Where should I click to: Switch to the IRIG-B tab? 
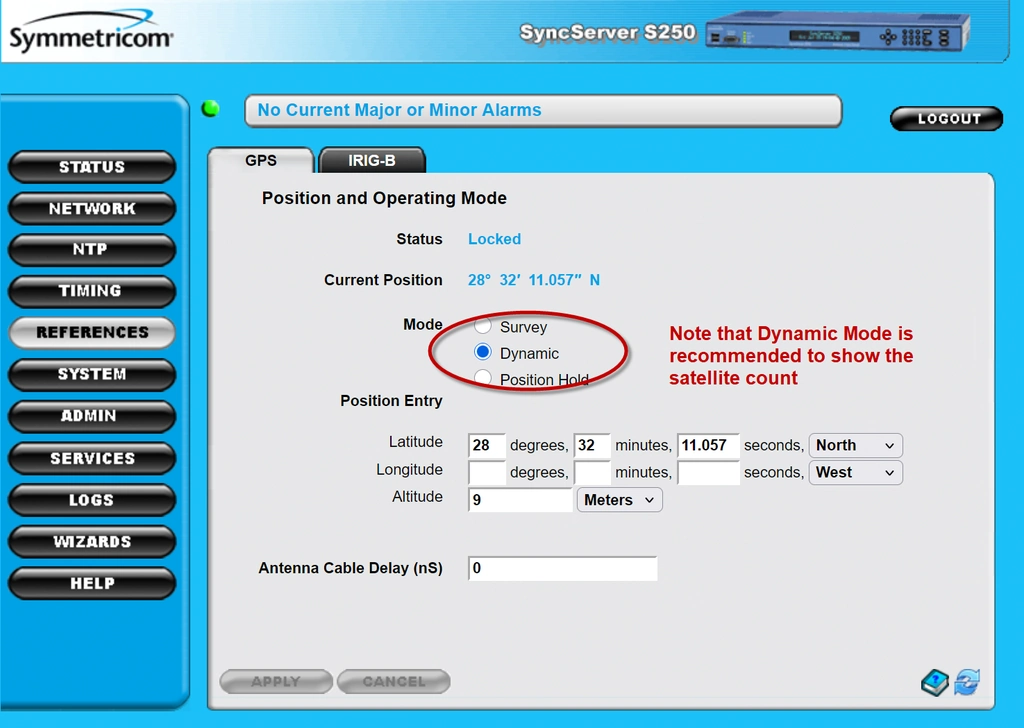coord(372,161)
